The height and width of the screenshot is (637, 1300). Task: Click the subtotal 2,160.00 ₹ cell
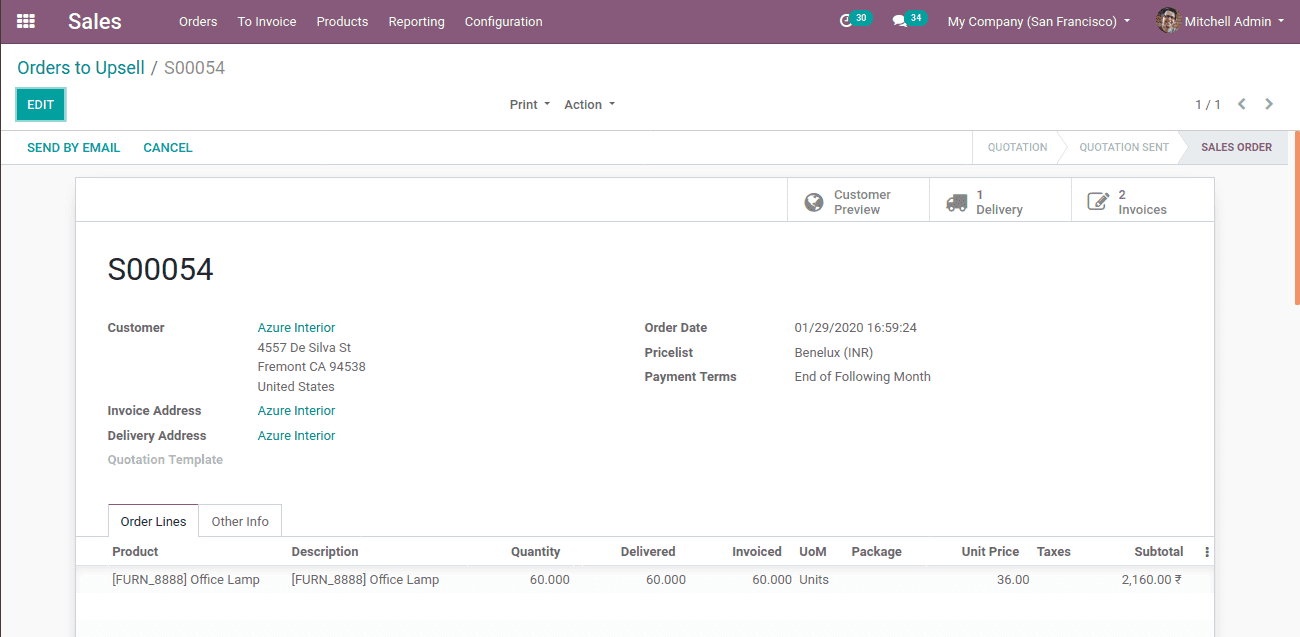[1152, 580]
